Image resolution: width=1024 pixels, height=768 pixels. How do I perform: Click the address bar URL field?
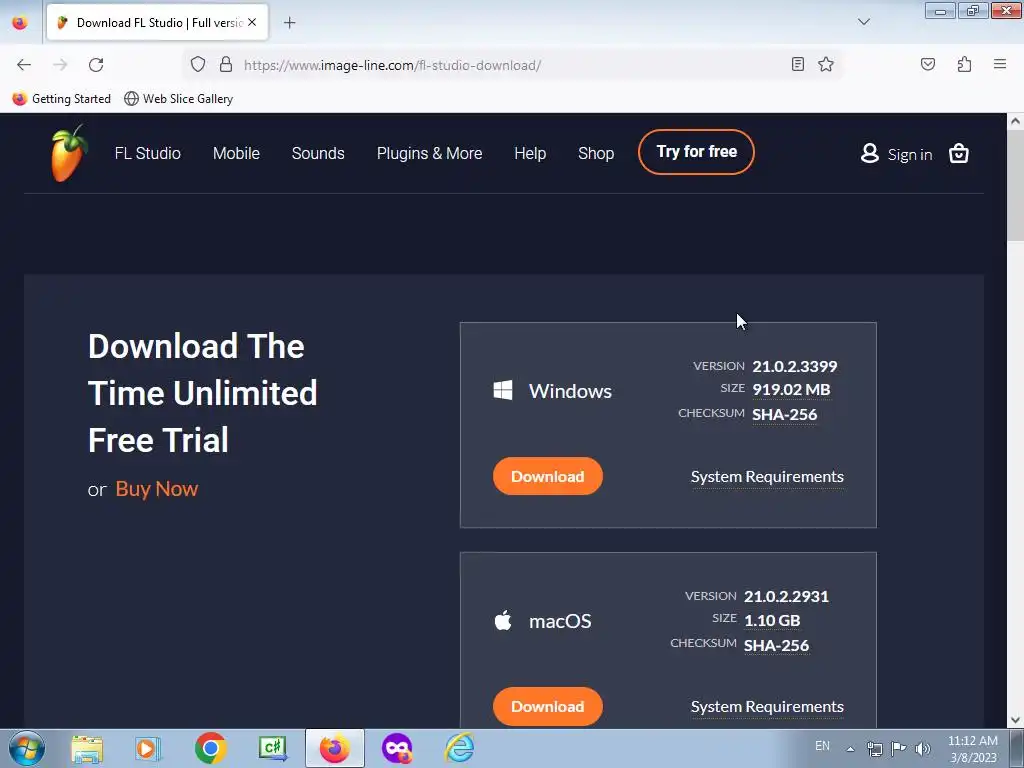pos(511,65)
